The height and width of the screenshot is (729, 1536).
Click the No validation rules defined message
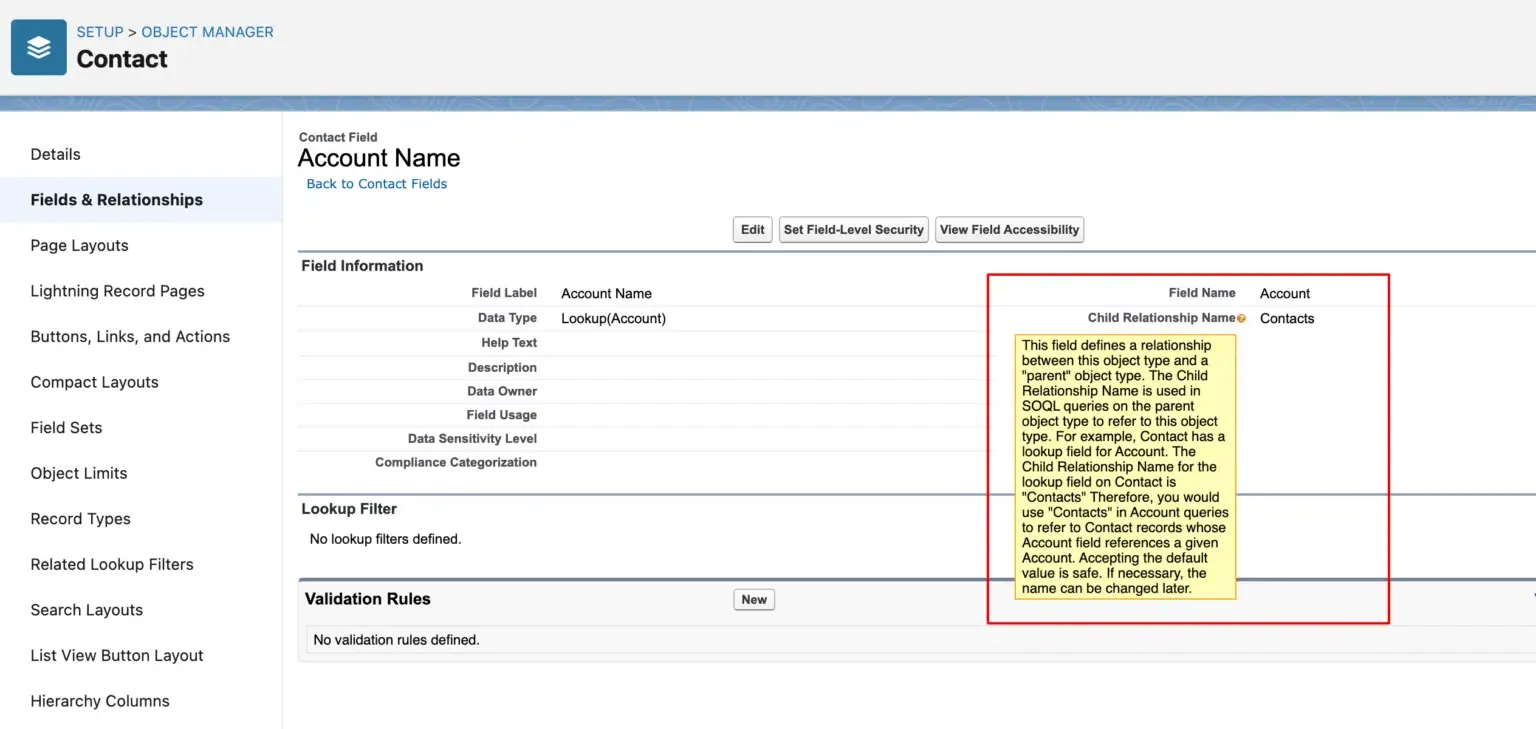click(x=397, y=640)
